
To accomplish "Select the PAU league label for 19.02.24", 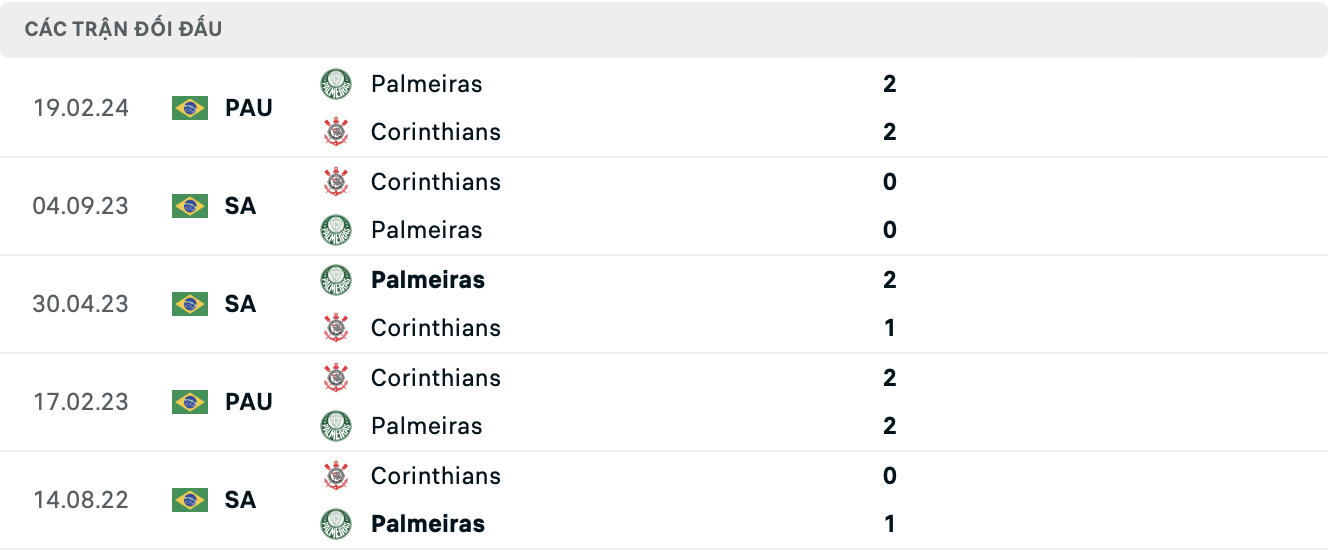I will click(249, 108).
